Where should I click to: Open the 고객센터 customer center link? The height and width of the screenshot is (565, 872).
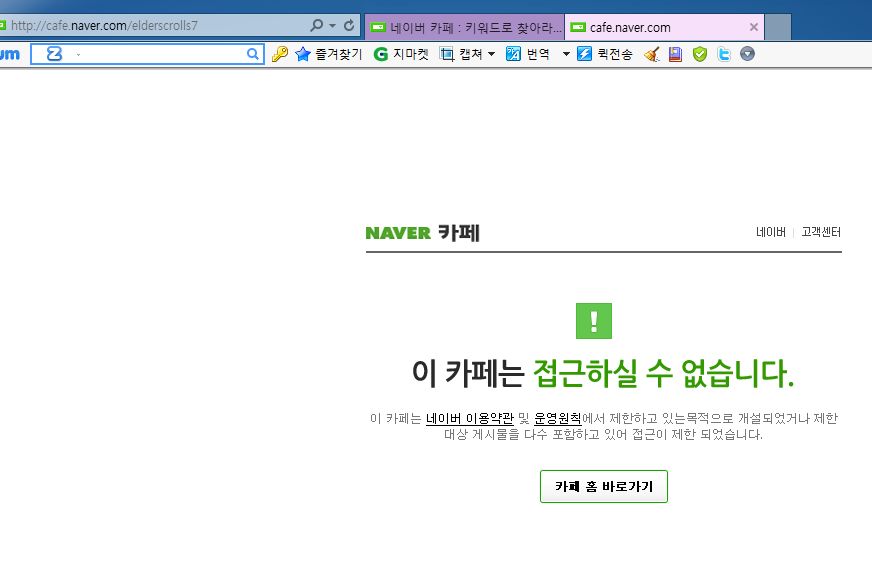(x=821, y=232)
